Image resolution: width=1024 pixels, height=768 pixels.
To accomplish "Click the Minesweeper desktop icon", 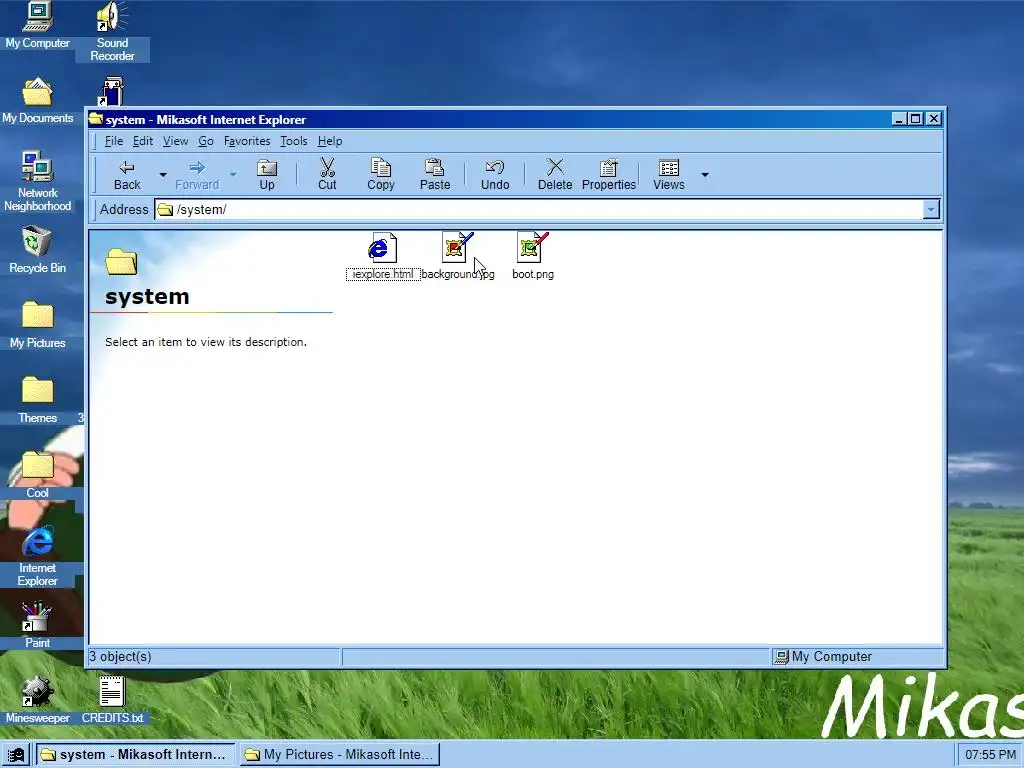I will click(37, 701).
